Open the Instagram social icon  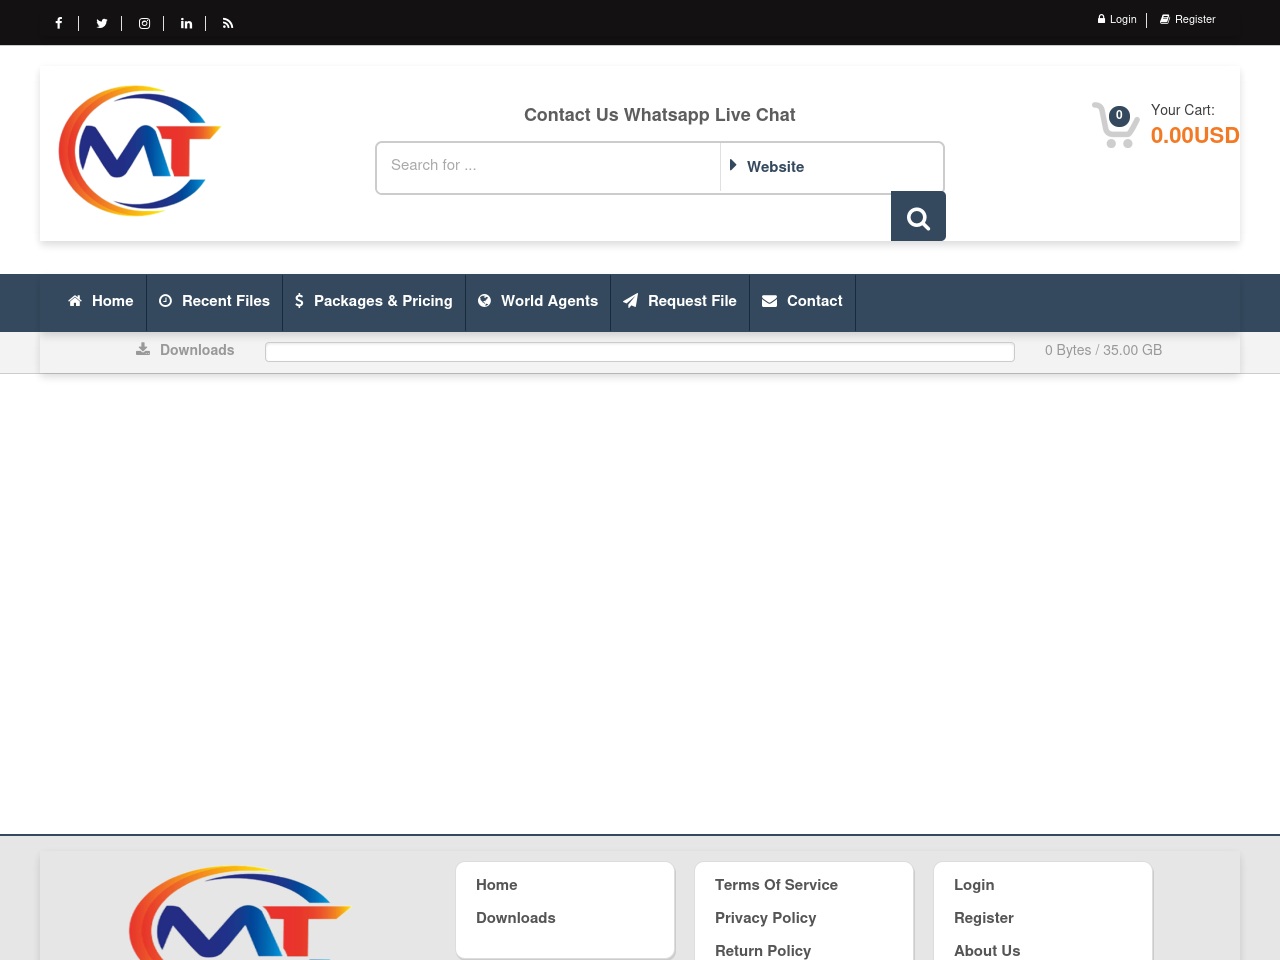tap(144, 23)
